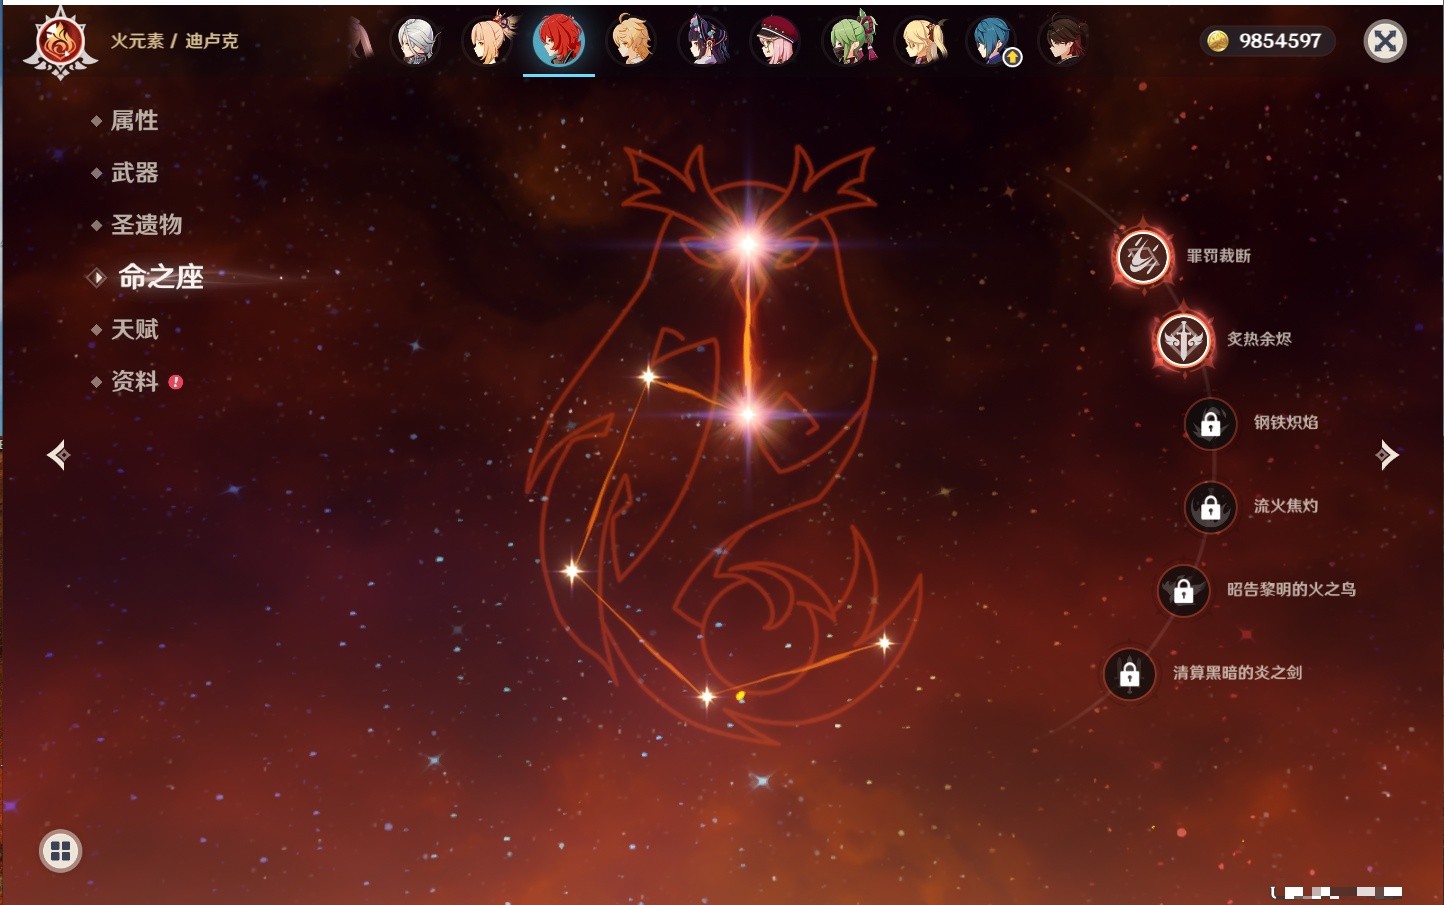The height and width of the screenshot is (905, 1444).
Task: Click the locked 流火焦灼 node
Action: [x=1211, y=507]
